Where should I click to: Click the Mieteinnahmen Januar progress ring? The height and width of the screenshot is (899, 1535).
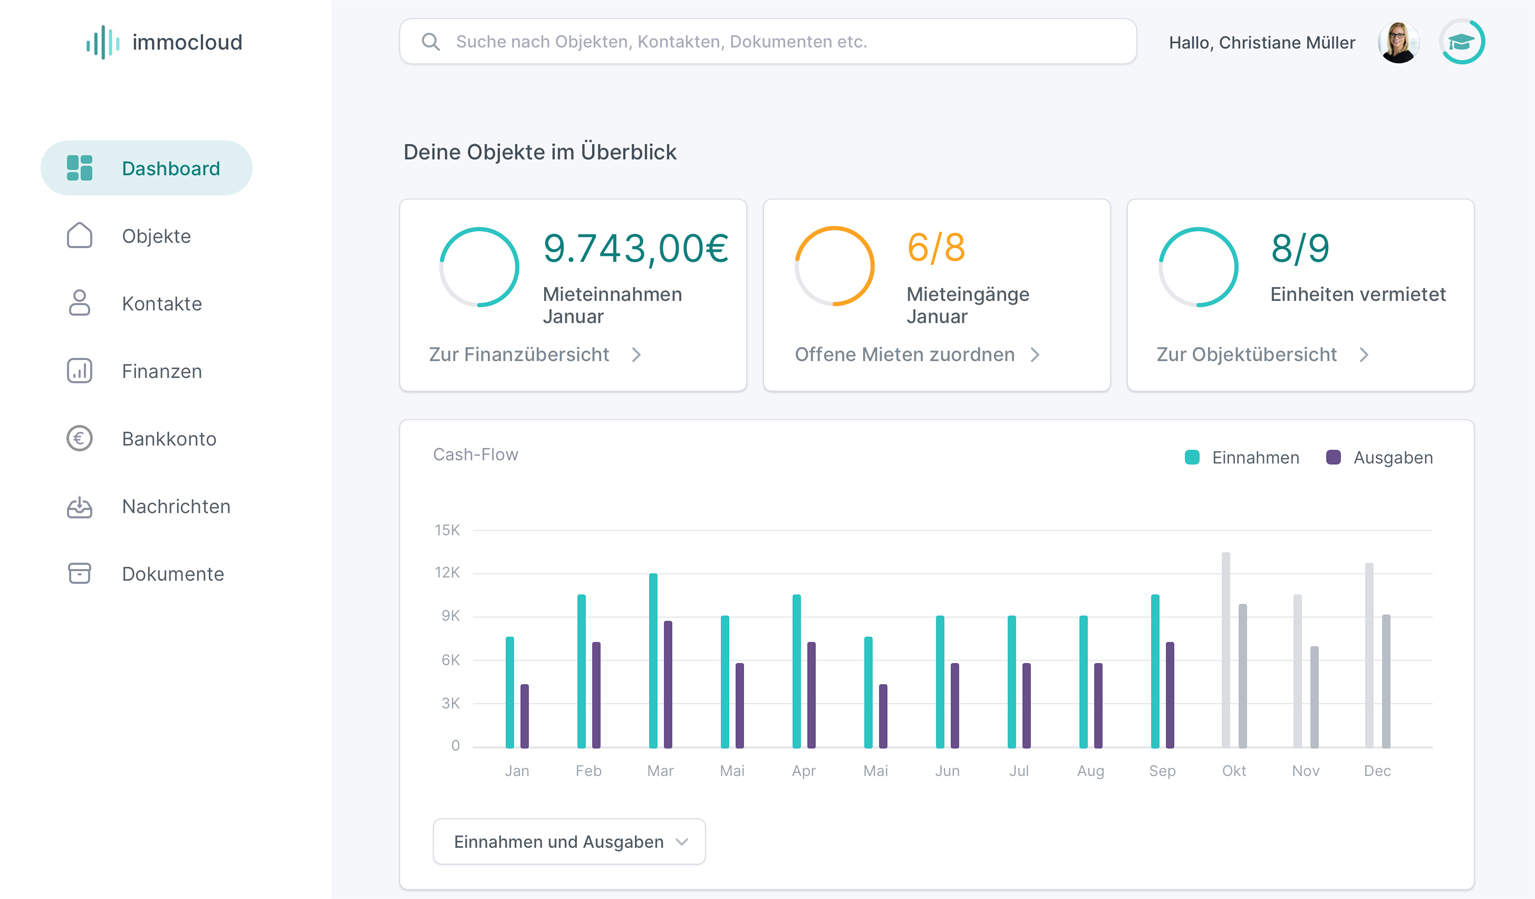click(479, 267)
